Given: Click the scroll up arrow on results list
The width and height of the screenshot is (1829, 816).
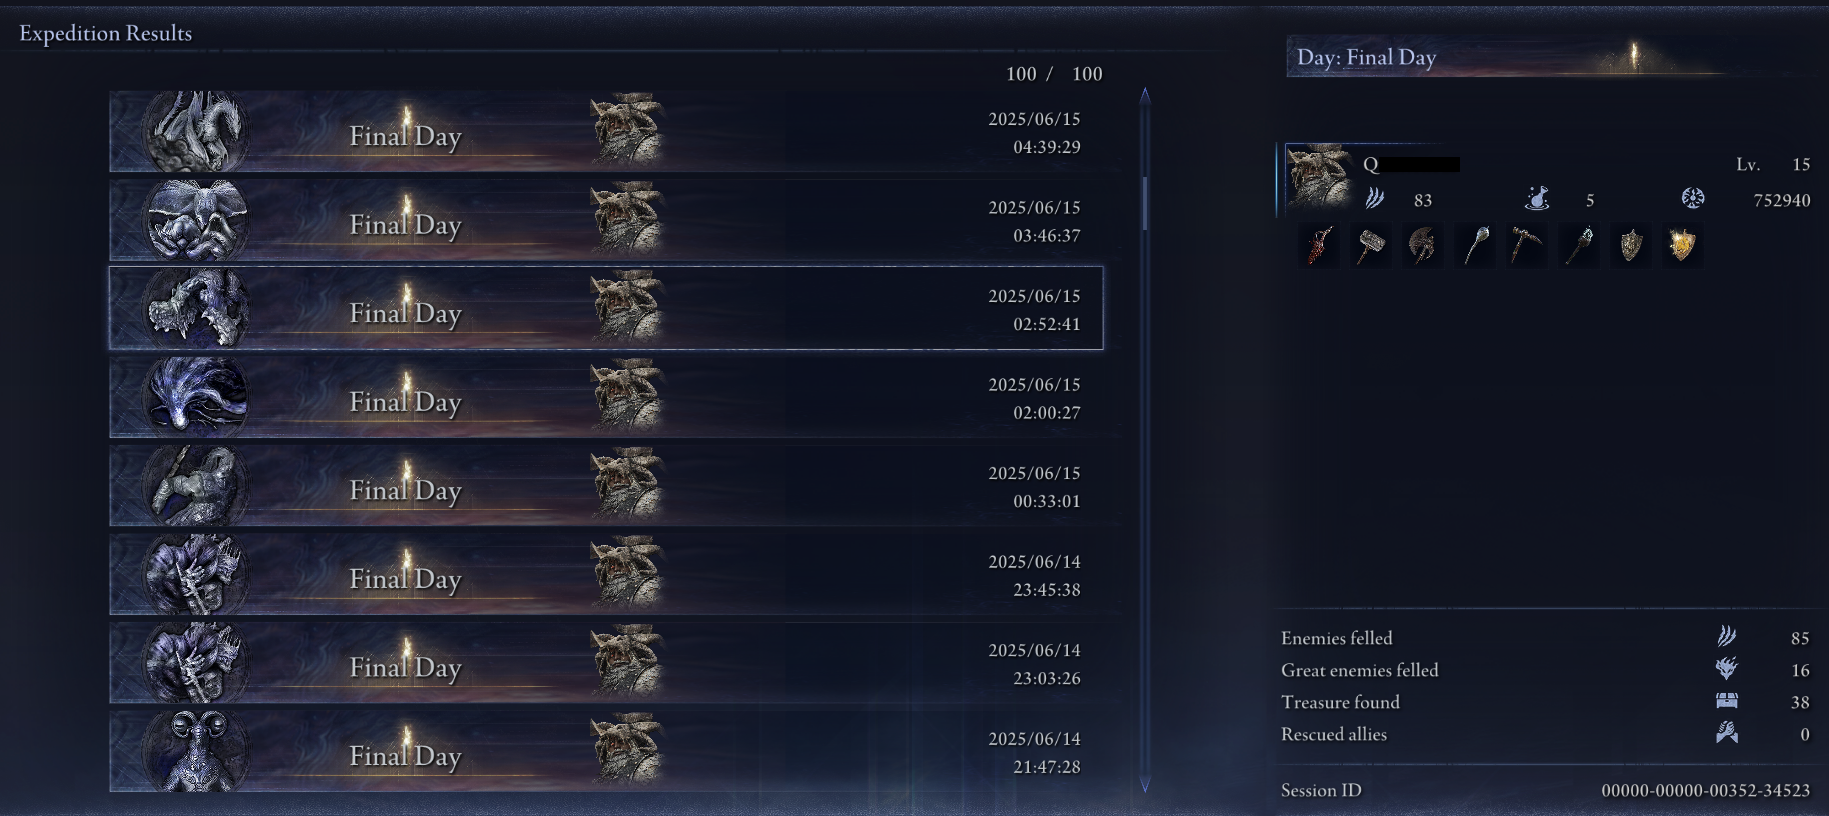Looking at the screenshot, I should pos(1145,95).
